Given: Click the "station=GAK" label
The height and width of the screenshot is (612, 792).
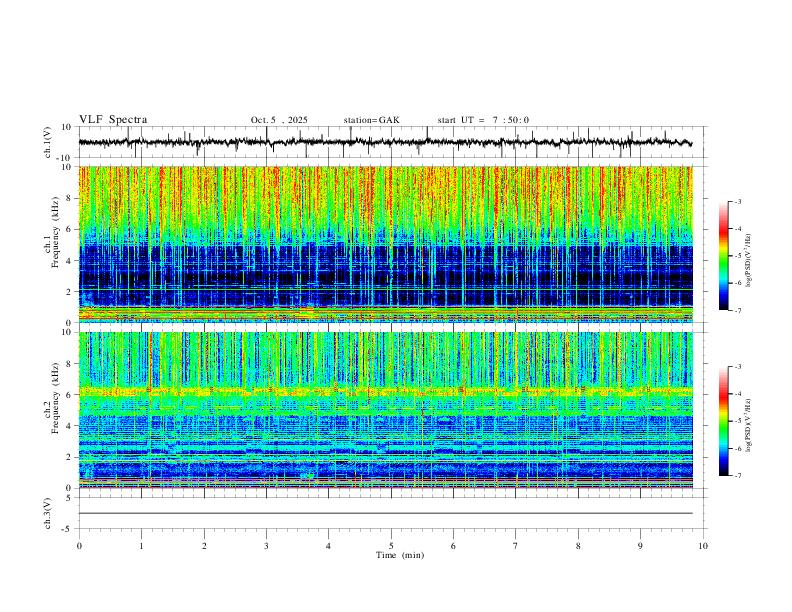Looking at the screenshot, I should (371, 120).
